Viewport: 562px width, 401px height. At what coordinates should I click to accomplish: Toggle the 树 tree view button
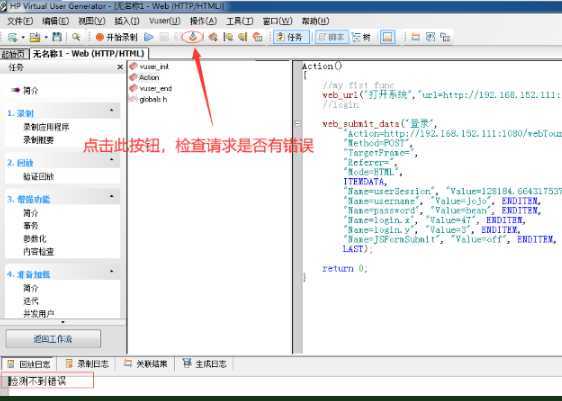(x=362, y=37)
